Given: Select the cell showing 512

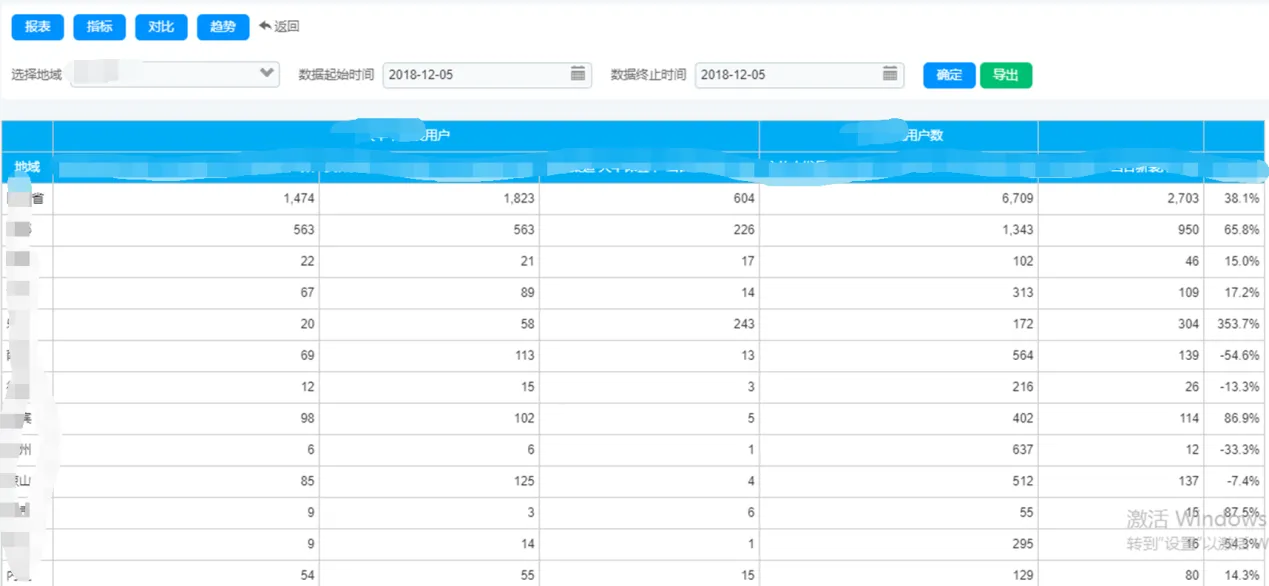Looking at the screenshot, I should [x=899, y=482].
